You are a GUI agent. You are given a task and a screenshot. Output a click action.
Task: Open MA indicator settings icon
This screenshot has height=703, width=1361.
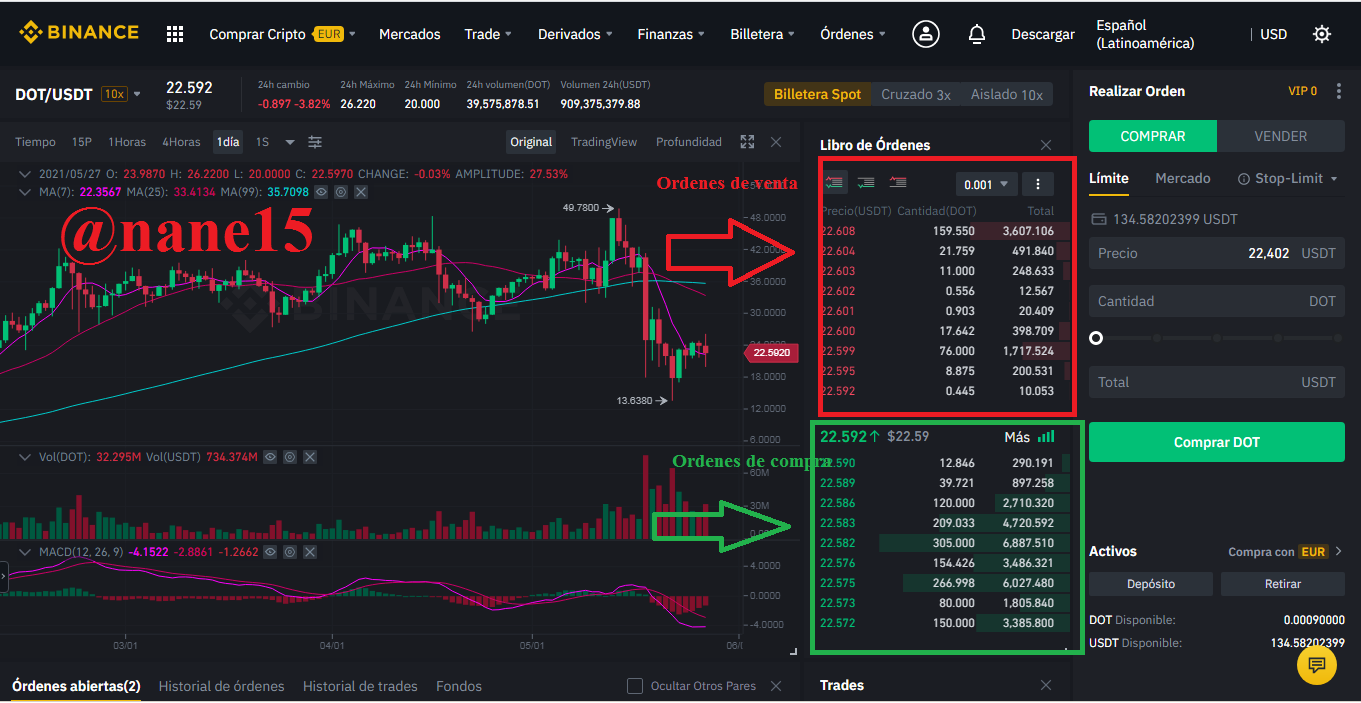341,192
